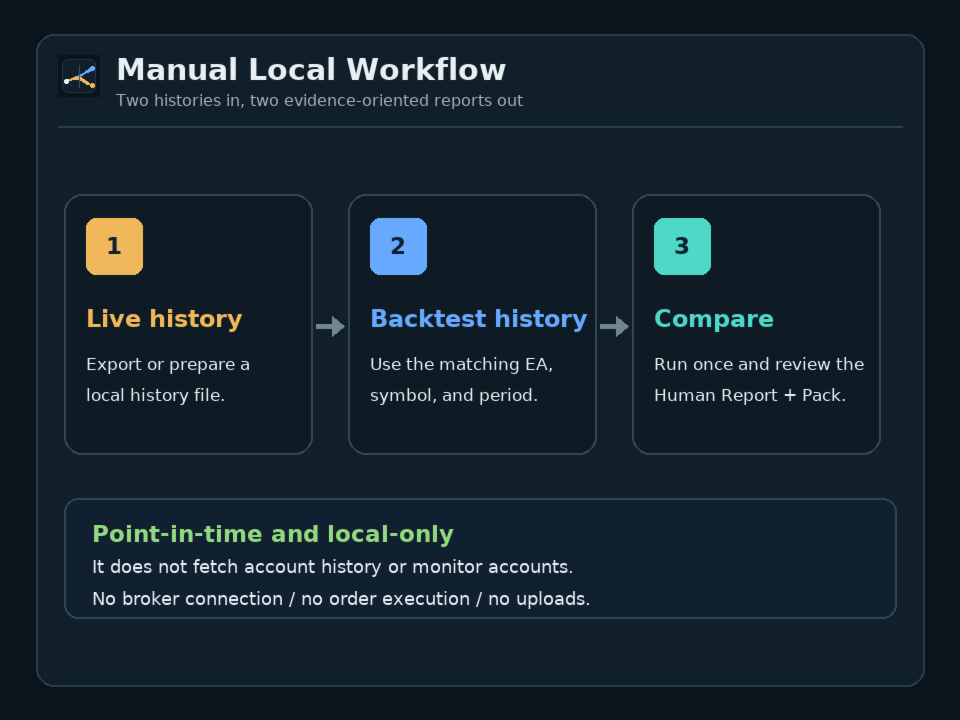Click the text 'Export or prepare a'
960x720 pixels.
(x=168, y=364)
